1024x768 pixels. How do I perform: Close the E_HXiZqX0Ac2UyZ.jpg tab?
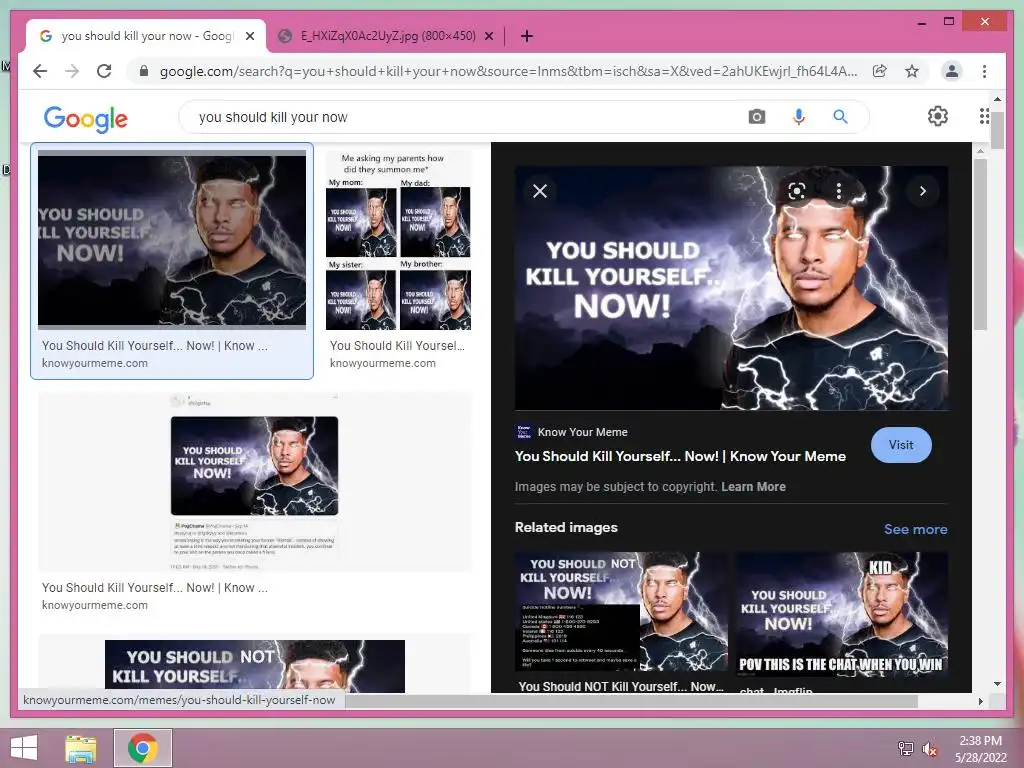pos(488,36)
